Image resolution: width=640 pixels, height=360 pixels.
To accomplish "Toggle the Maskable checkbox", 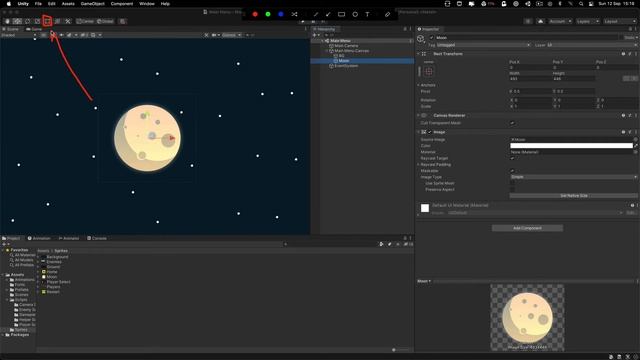I will point(512,171).
